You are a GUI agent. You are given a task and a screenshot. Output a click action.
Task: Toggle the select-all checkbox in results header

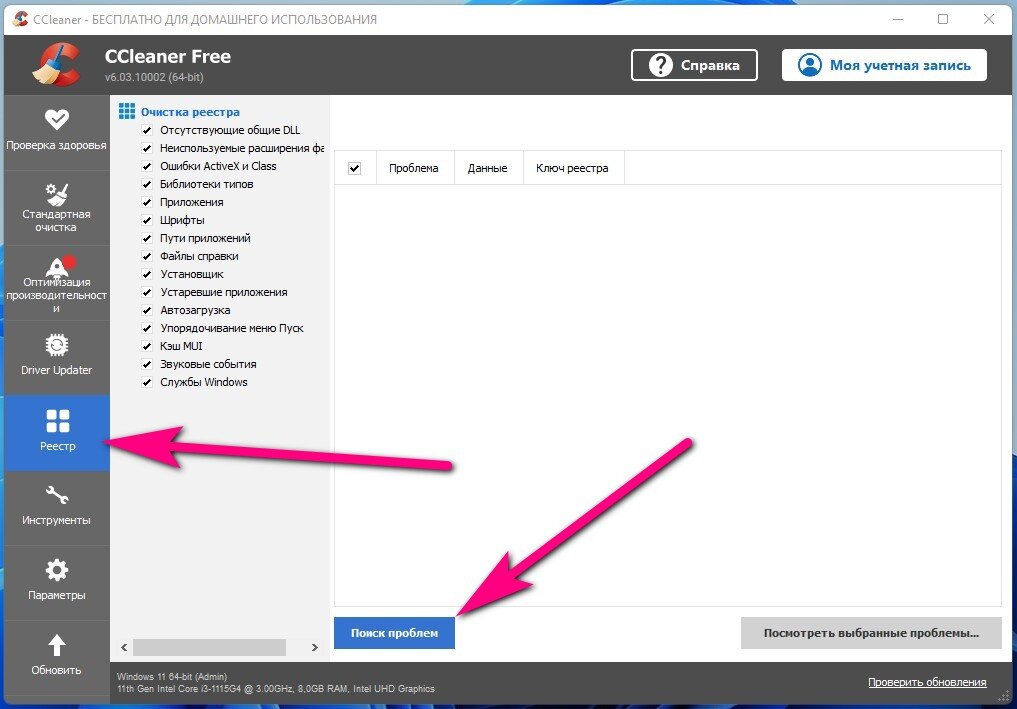tap(354, 168)
